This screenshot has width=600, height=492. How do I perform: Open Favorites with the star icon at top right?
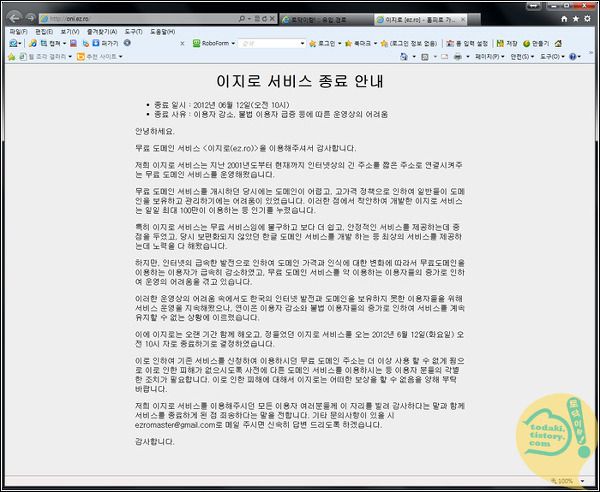coord(576,19)
